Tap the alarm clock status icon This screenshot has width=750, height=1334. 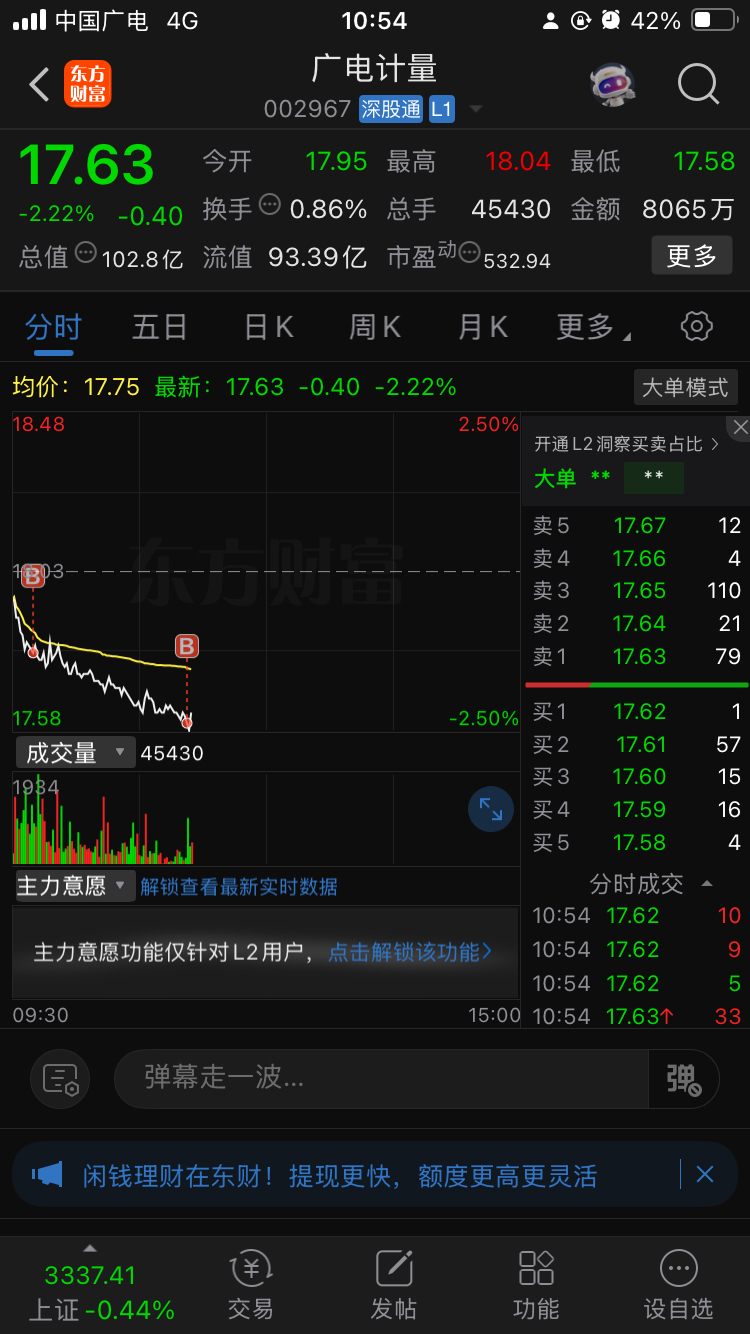point(610,20)
